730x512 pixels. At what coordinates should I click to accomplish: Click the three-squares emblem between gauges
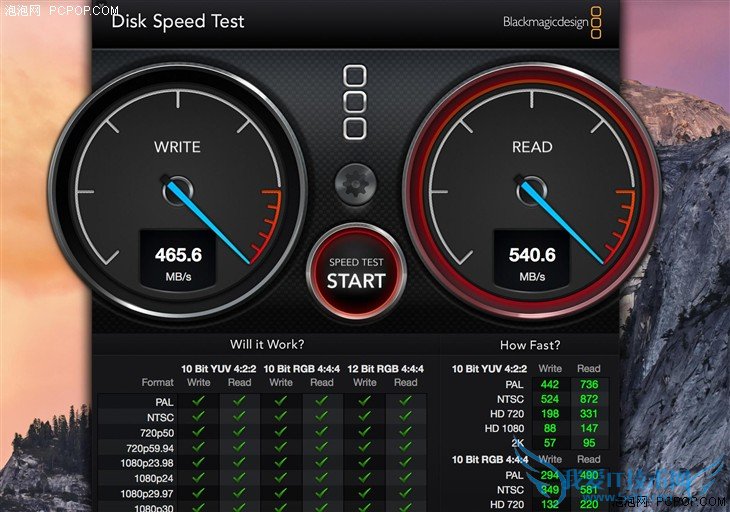point(355,102)
